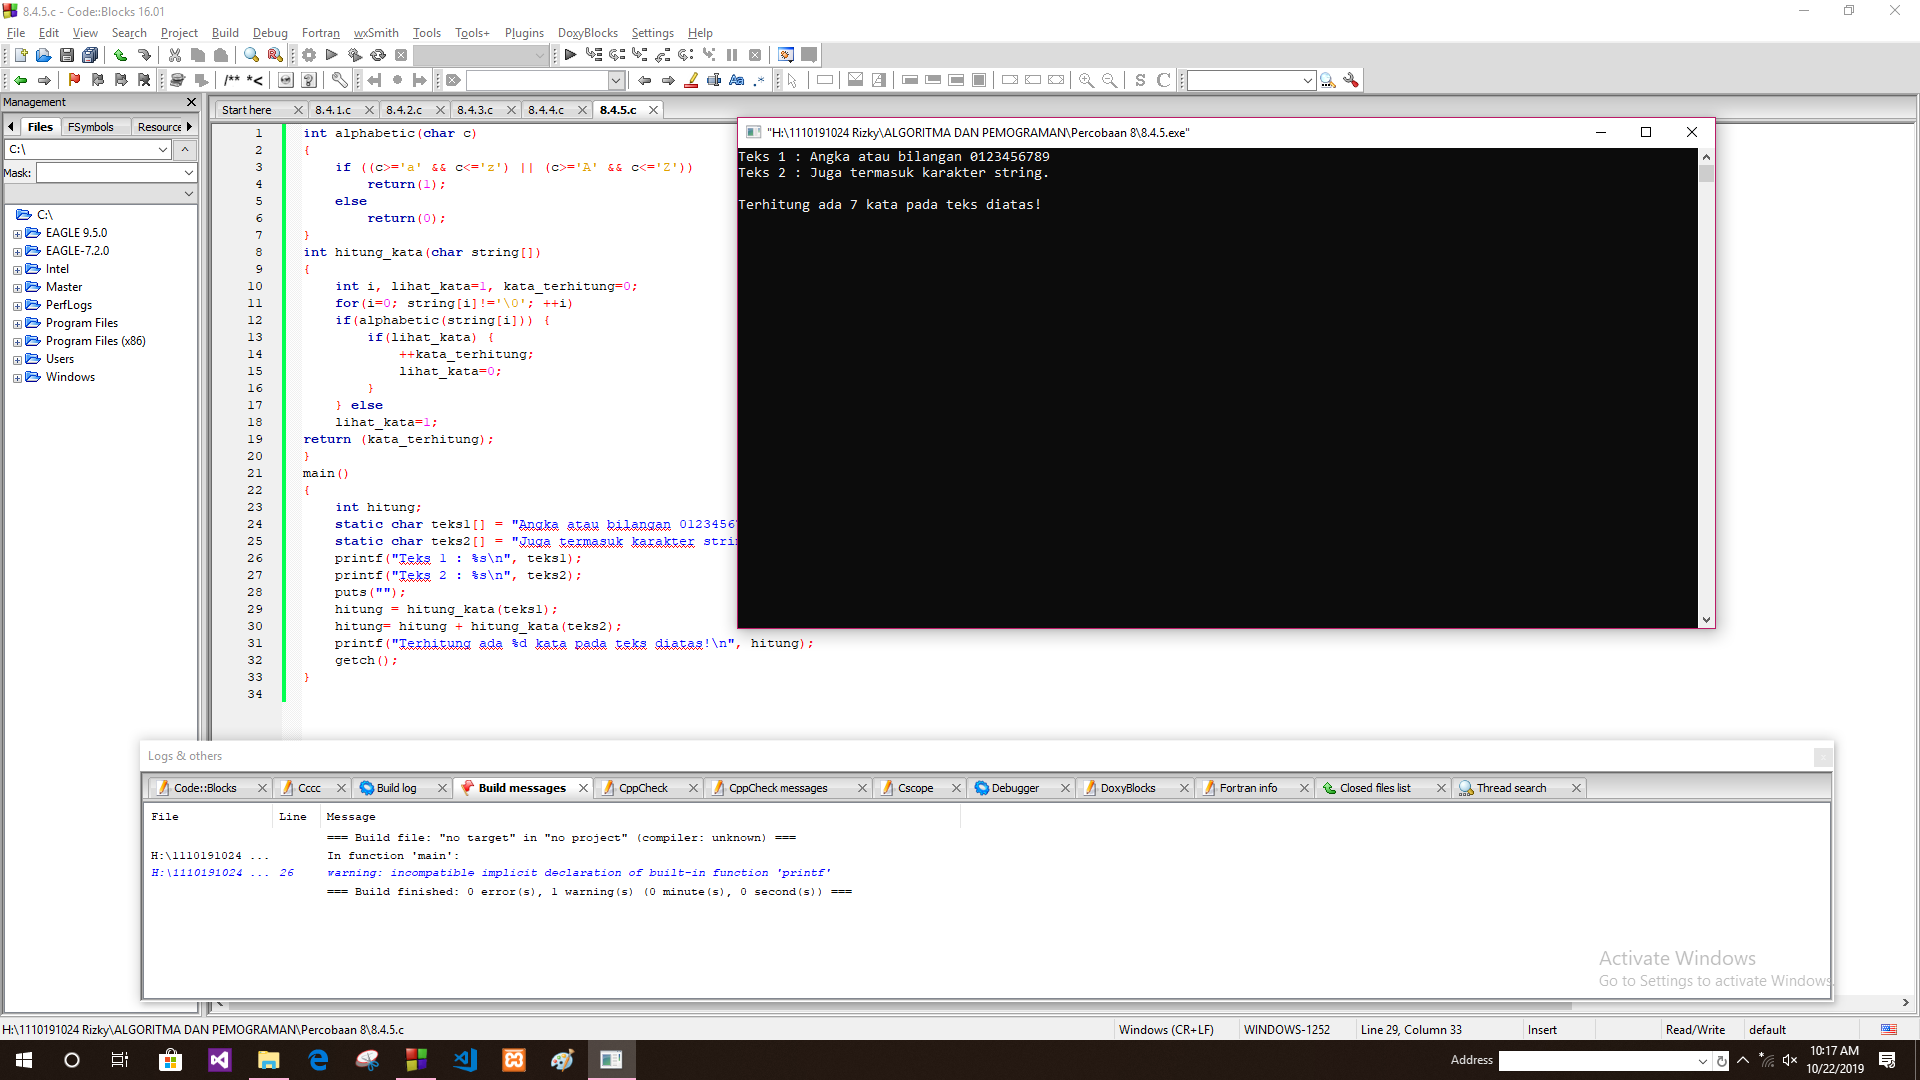Select the Debugger log tab
This screenshot has width=1920, height=1080.
click(x=1015, y=788)
